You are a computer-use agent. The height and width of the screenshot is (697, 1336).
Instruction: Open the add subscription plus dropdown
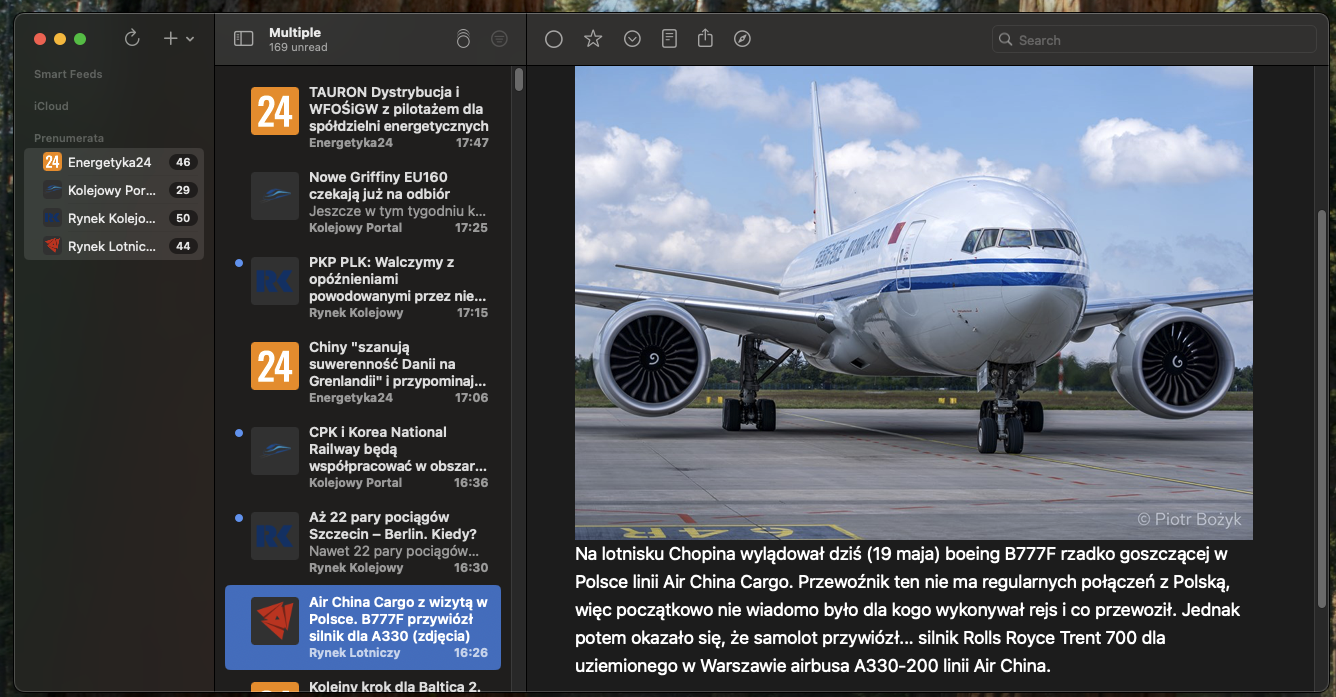tap(177, 39)
